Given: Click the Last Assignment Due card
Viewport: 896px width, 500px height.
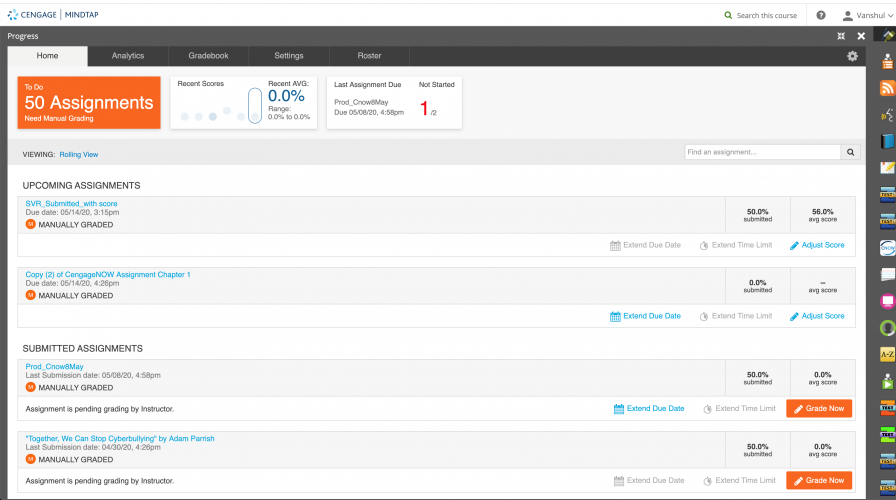Looking at the screenshot, I should (x=394, y=102).
